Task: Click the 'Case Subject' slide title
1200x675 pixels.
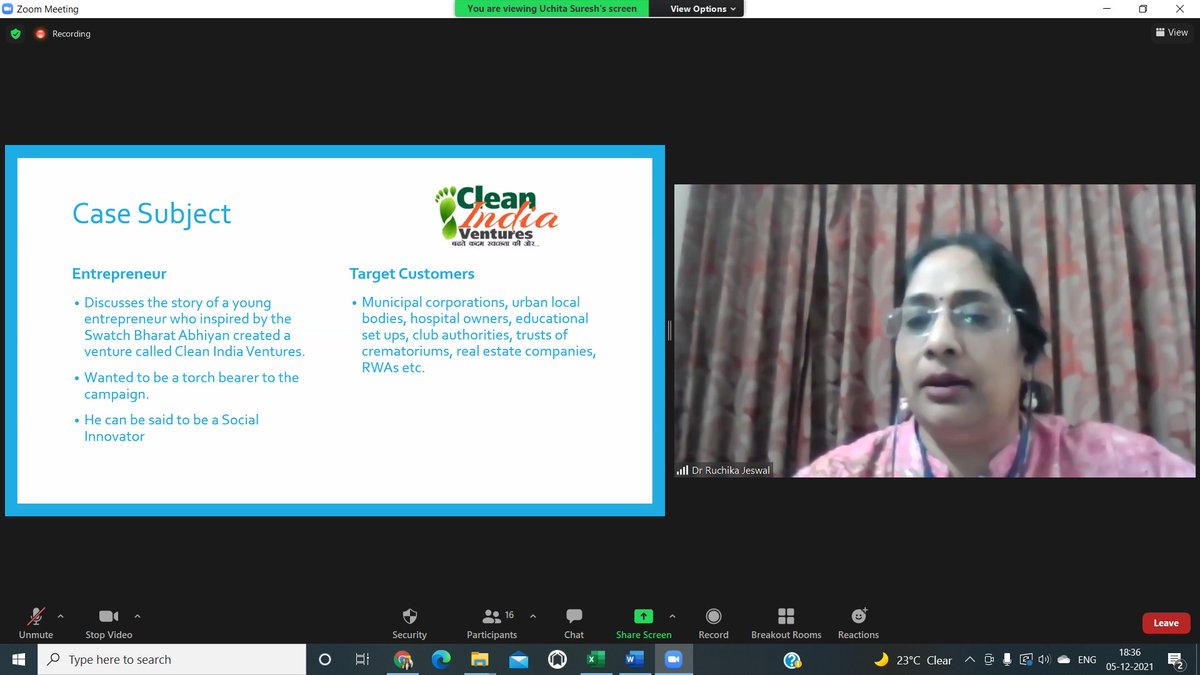Action: pyautogui.click(x=151, y=213)
